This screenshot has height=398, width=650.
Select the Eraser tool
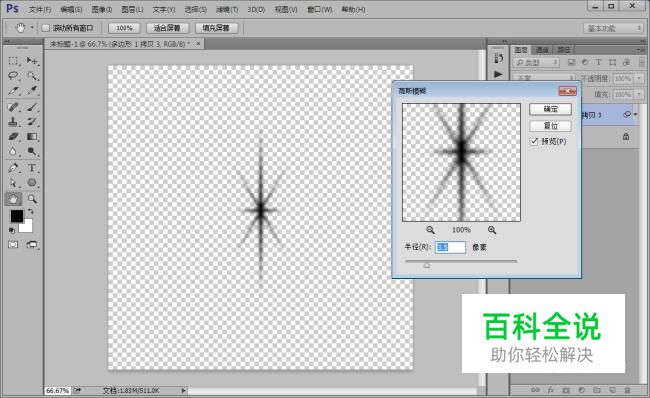tap(13, 136)
